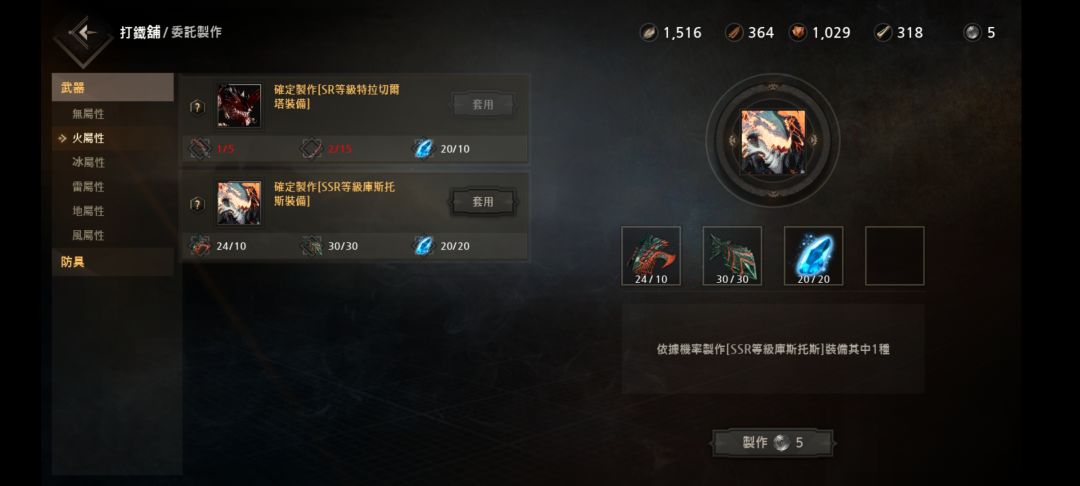Click the large result preview icon

tap(773, 142)
